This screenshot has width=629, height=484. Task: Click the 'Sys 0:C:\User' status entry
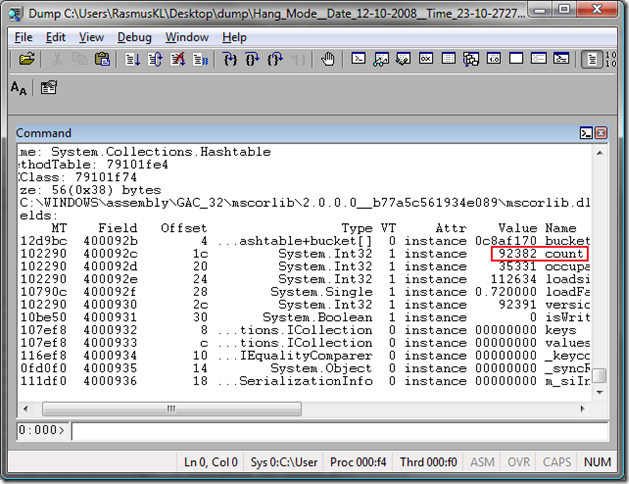click(x=284, y=462)
